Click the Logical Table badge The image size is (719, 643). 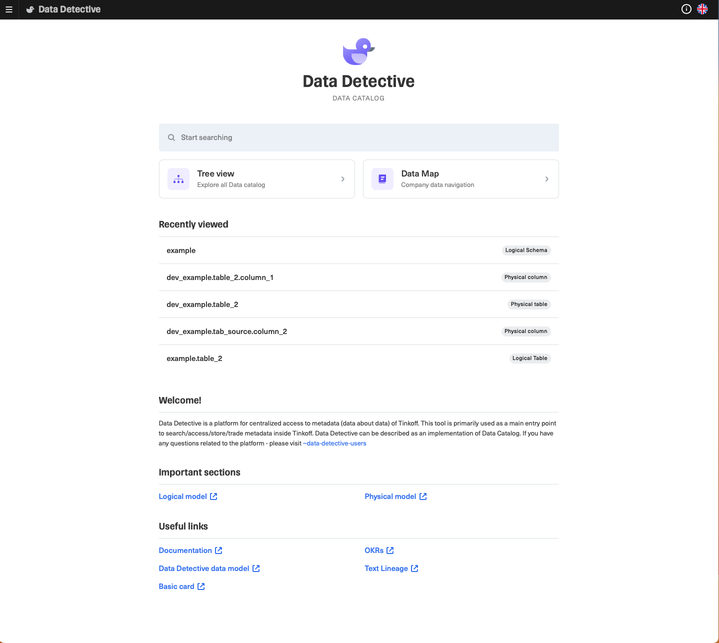(530, 358)
